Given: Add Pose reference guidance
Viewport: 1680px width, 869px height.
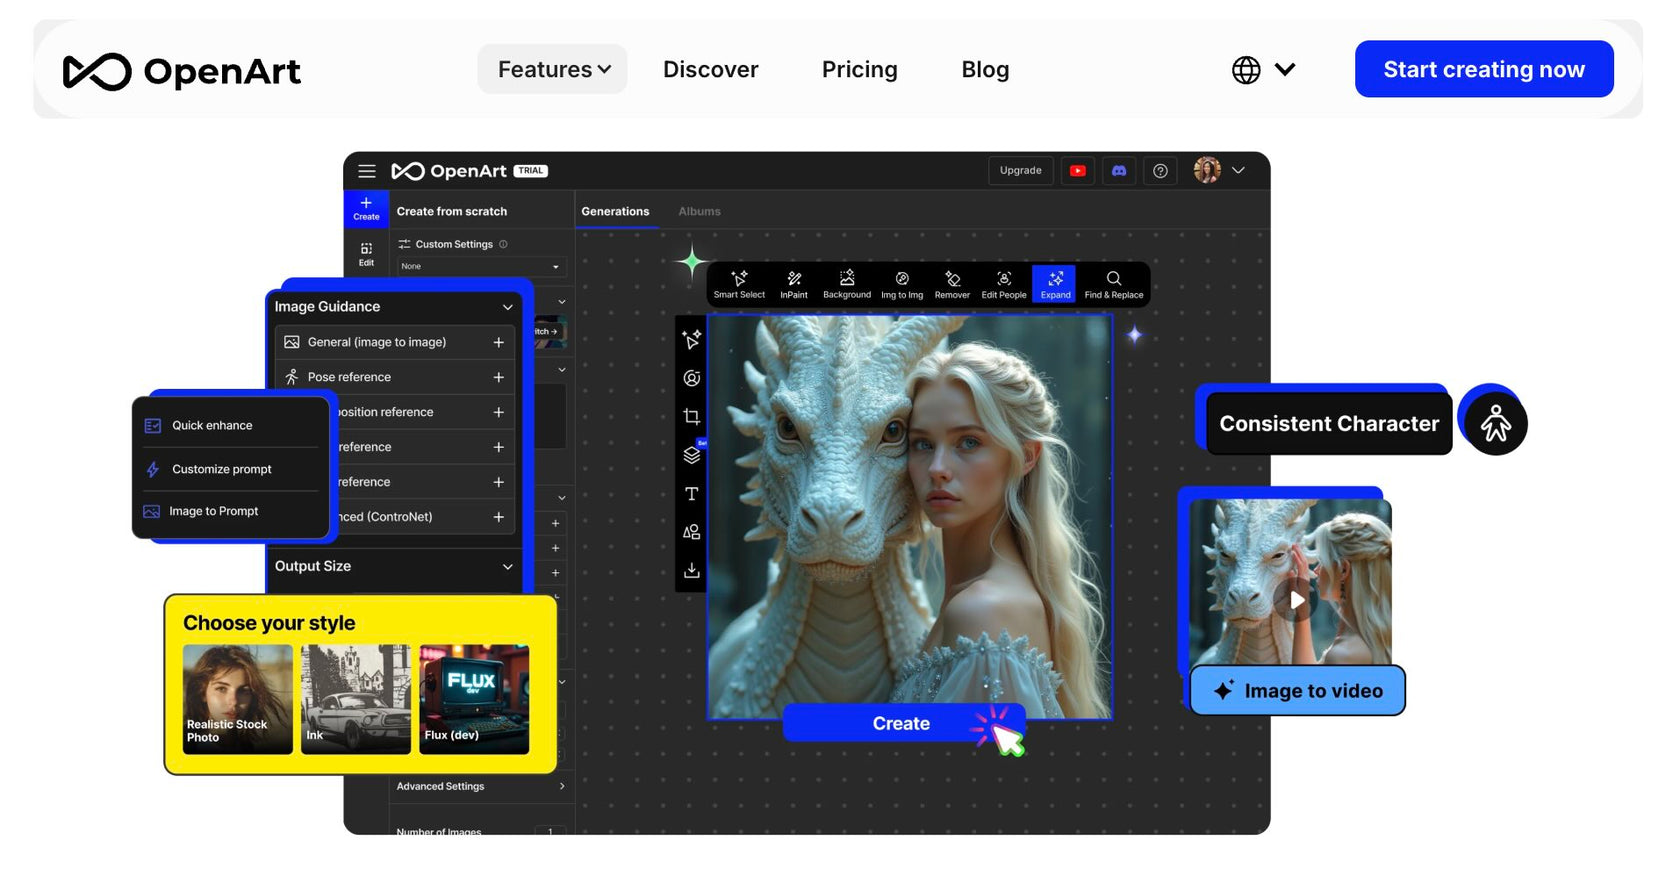Looking at the screenshot, I should click(x=498, y=377).
